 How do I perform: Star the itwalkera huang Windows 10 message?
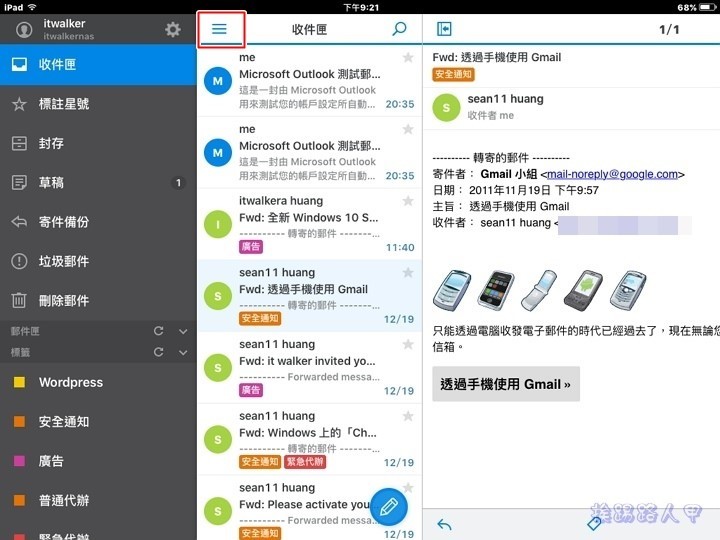tap(408, 201)
